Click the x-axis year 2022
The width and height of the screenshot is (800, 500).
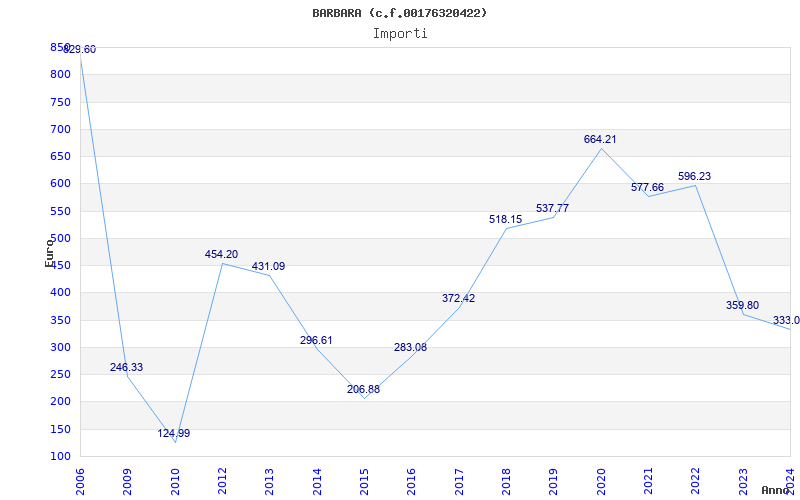coord(696,482)
